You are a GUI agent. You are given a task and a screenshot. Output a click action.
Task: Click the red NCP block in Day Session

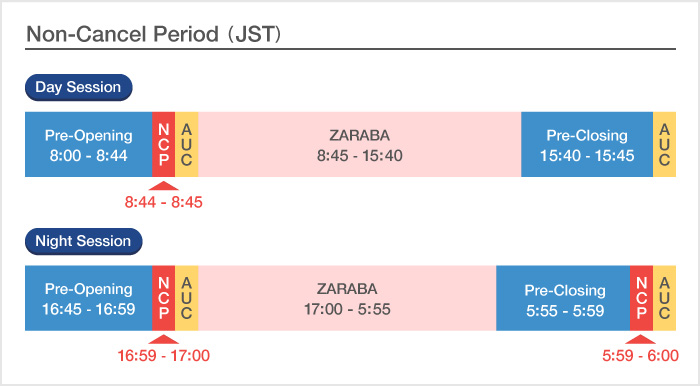tap(163, 145)
